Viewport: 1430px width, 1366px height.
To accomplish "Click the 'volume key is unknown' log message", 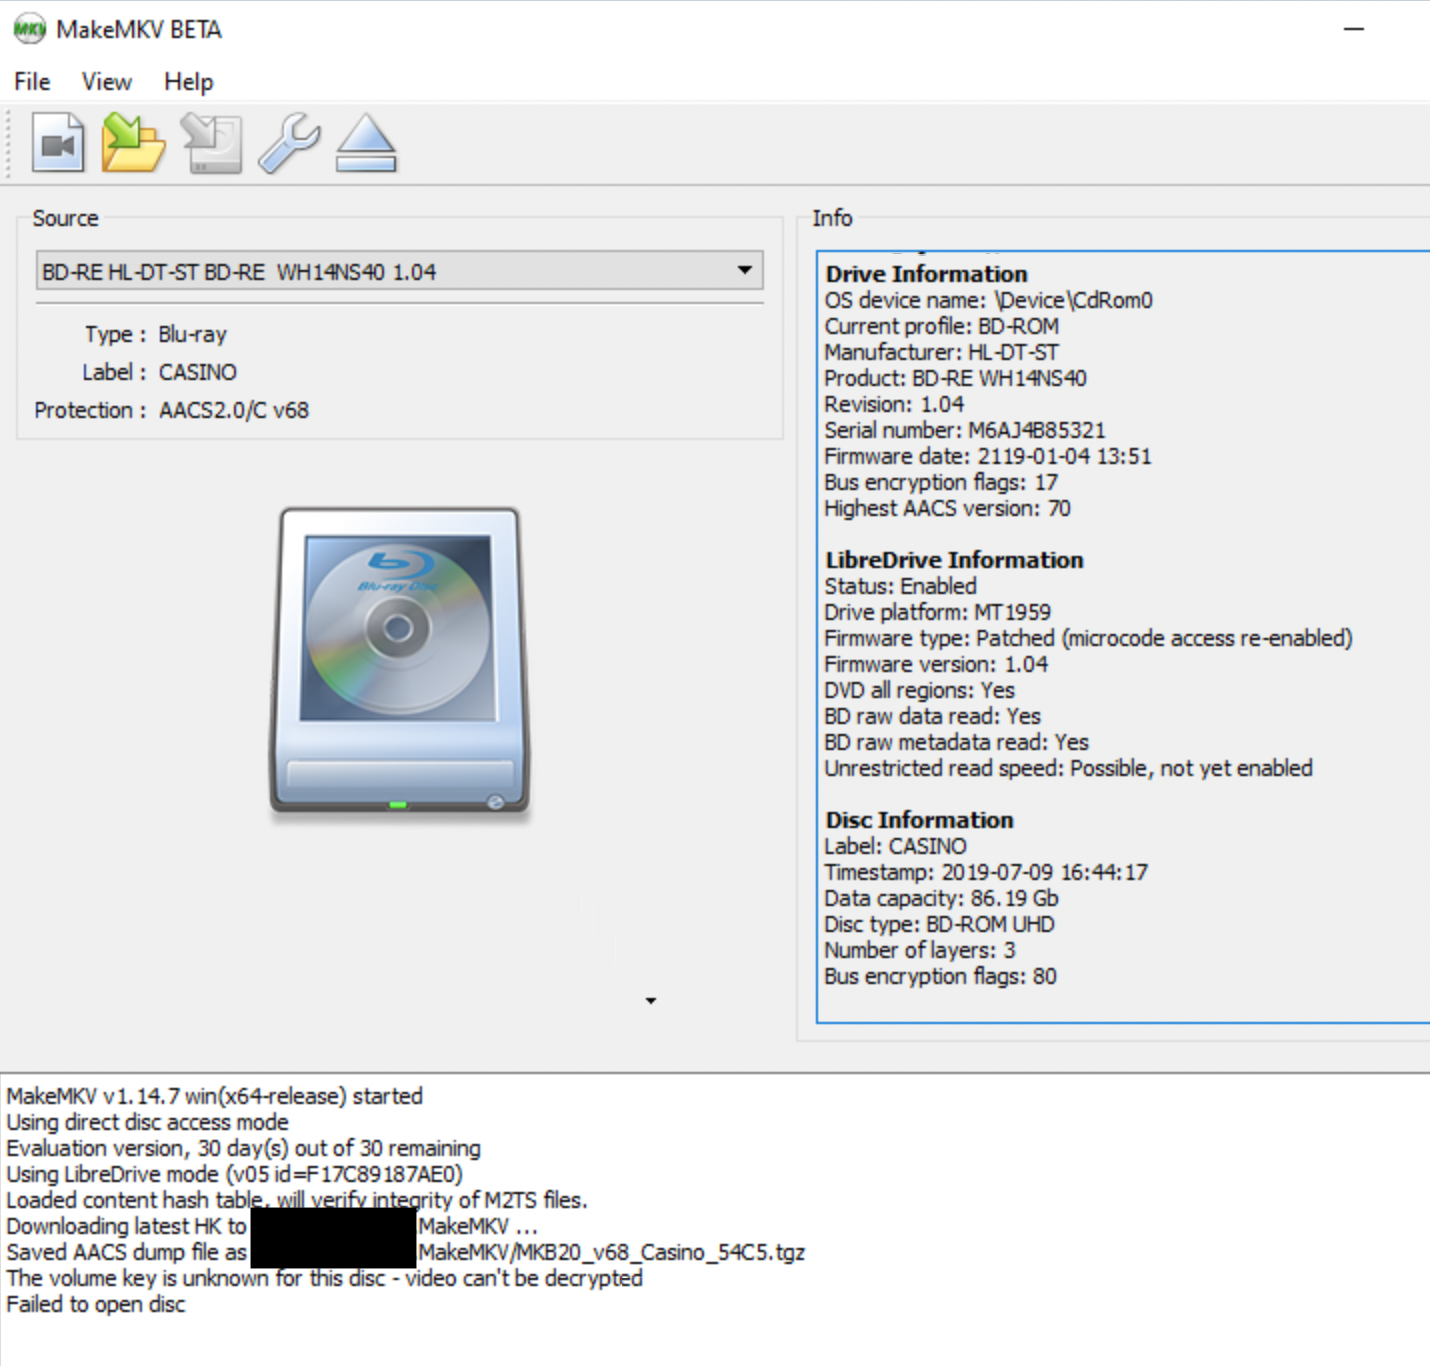I will [324, 1278].
